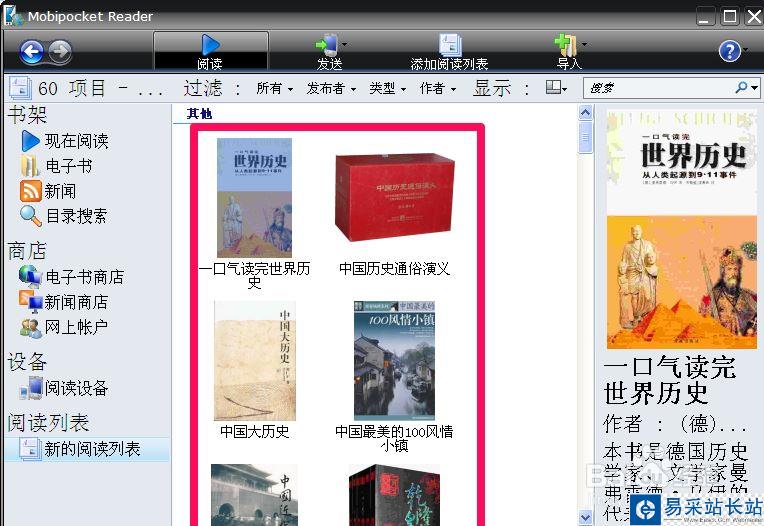Click the 网上帐户 users icon
Screen dimensions: 764x526
(31, 328)
